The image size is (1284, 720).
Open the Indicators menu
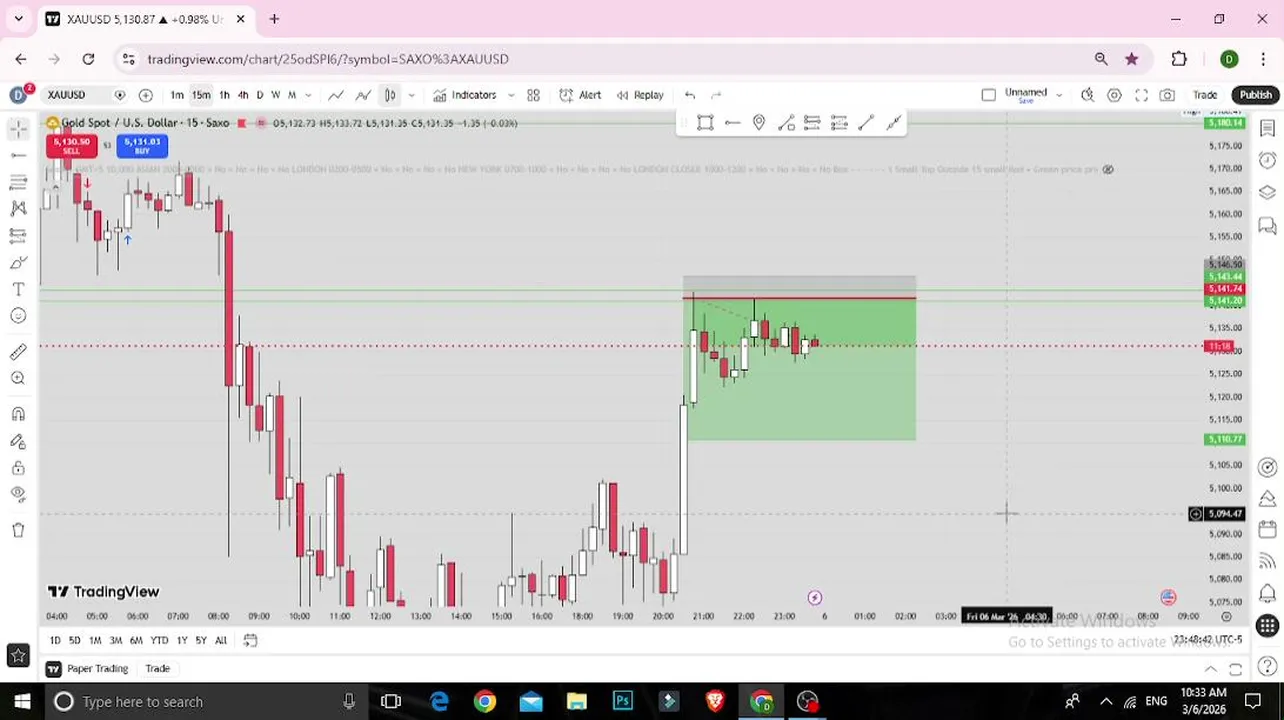[465, 95]
